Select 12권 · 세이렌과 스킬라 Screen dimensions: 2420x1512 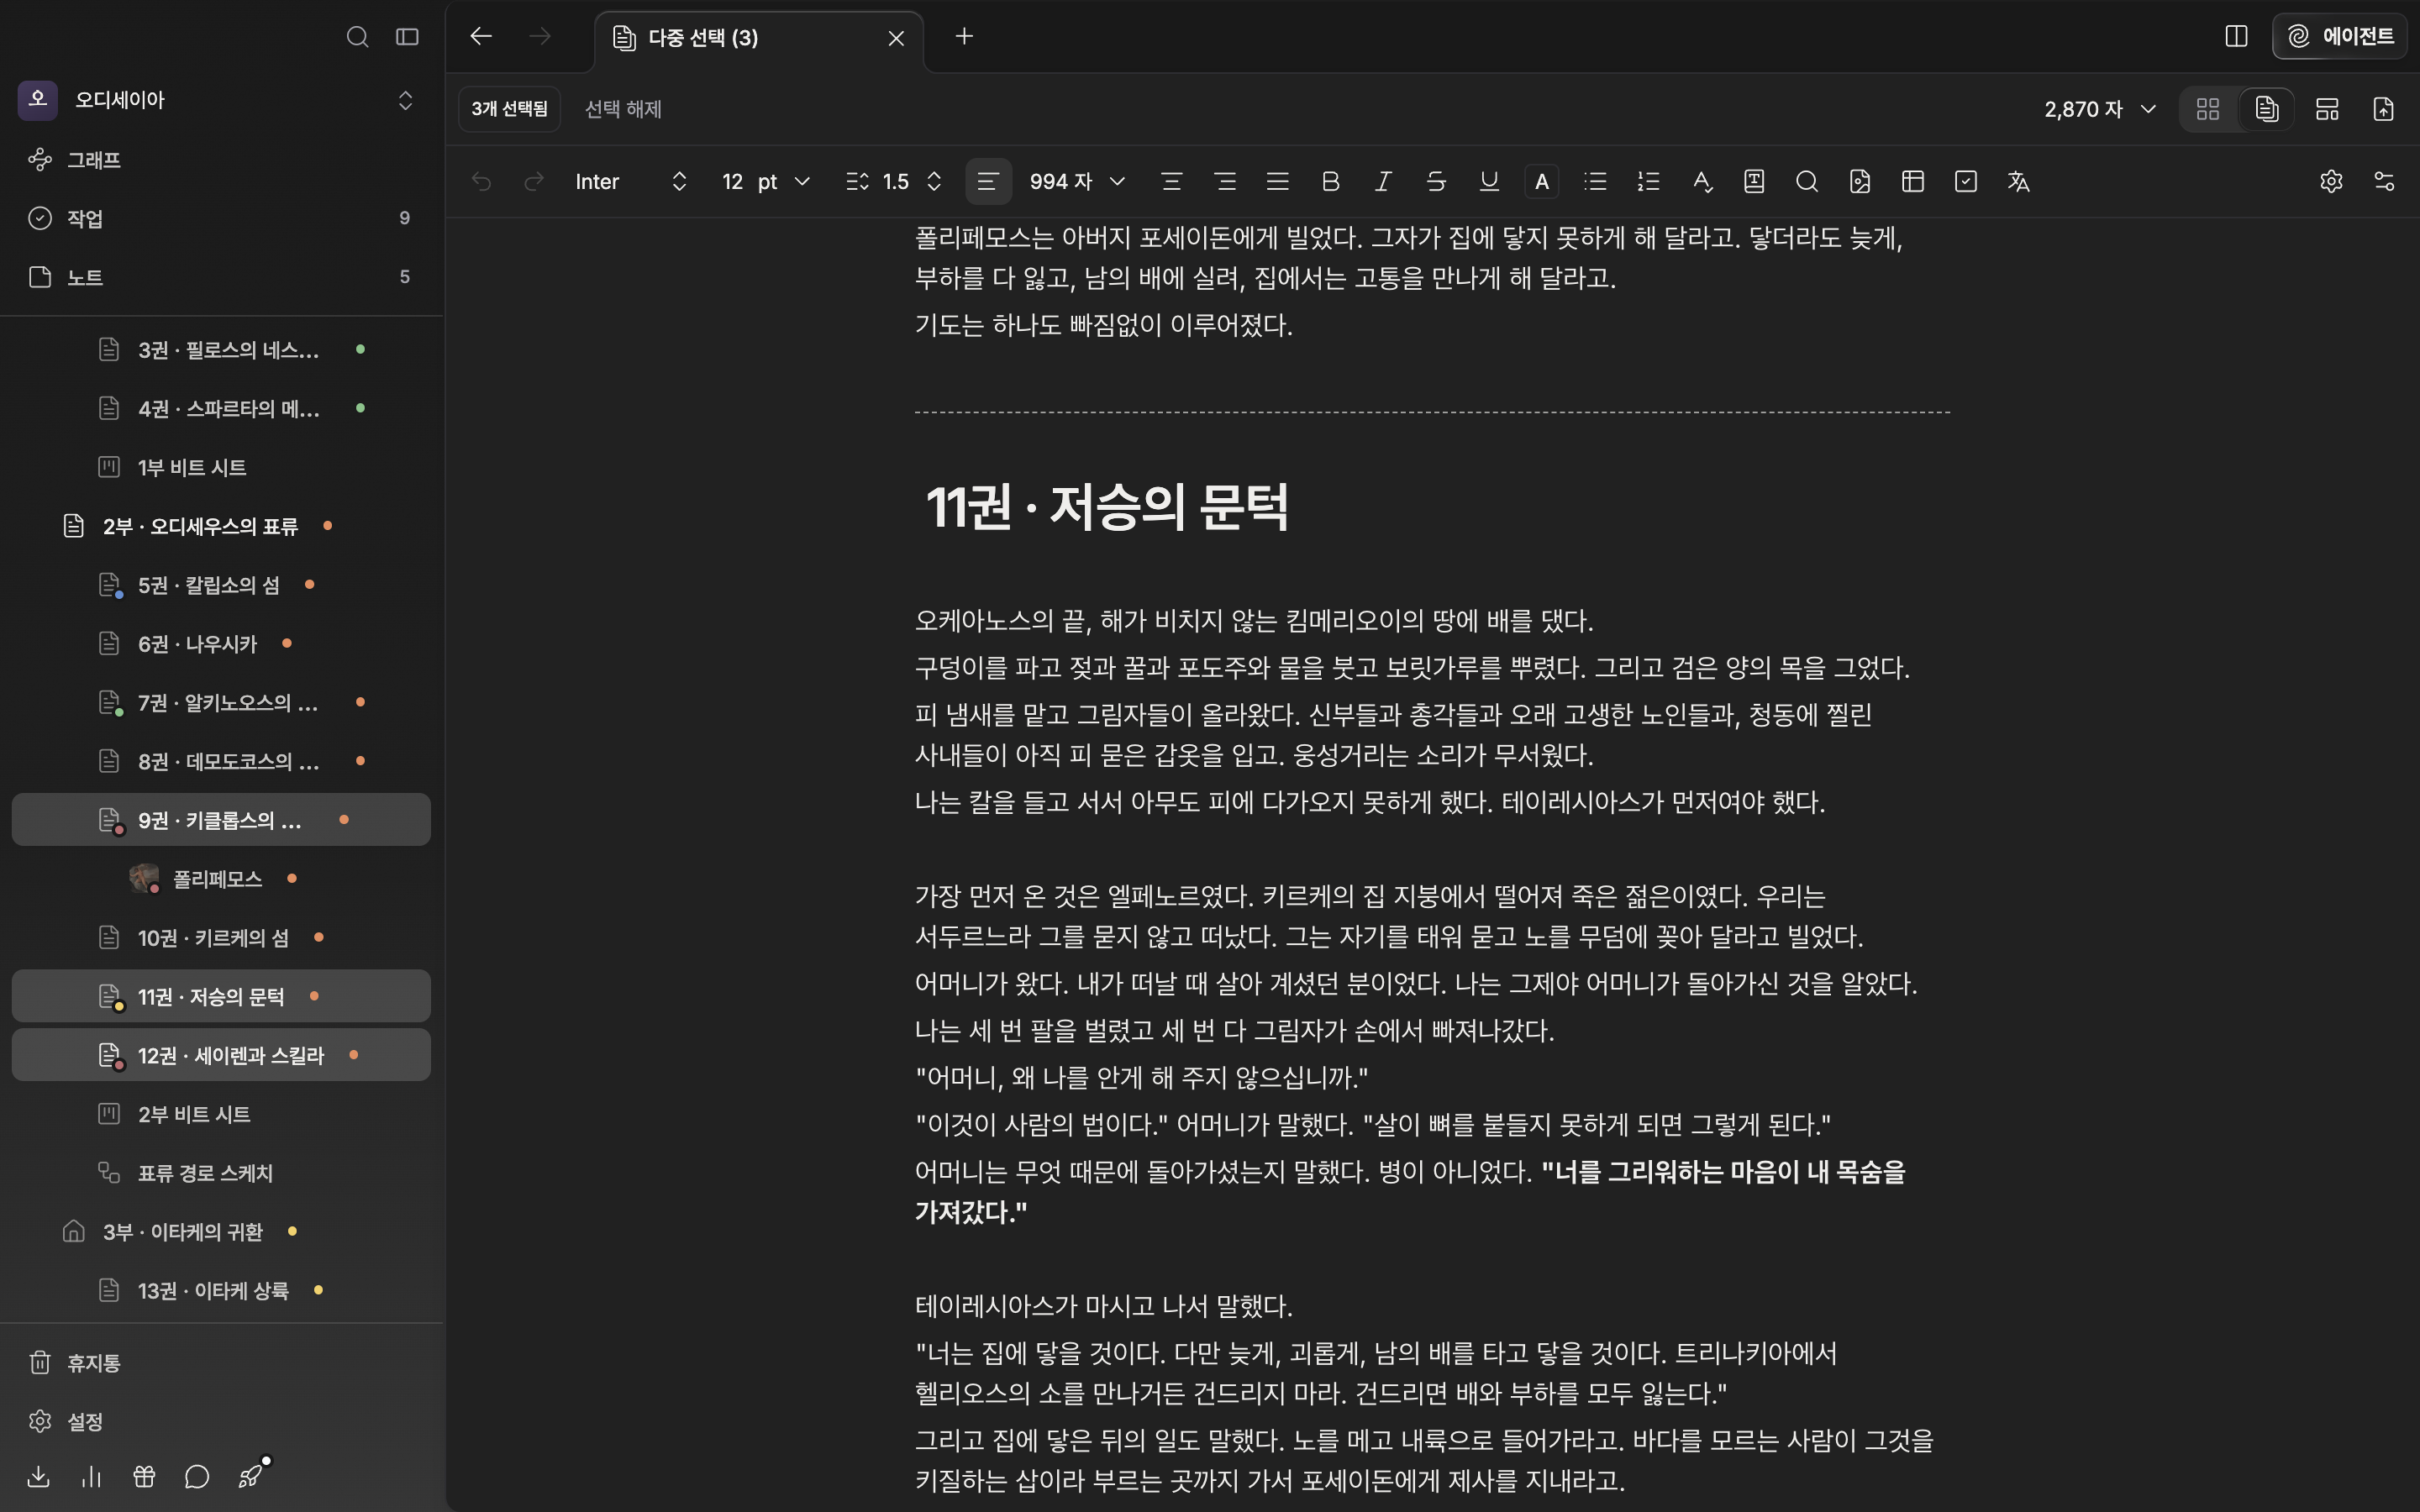pyautogui.click(x=221, y=1055)
